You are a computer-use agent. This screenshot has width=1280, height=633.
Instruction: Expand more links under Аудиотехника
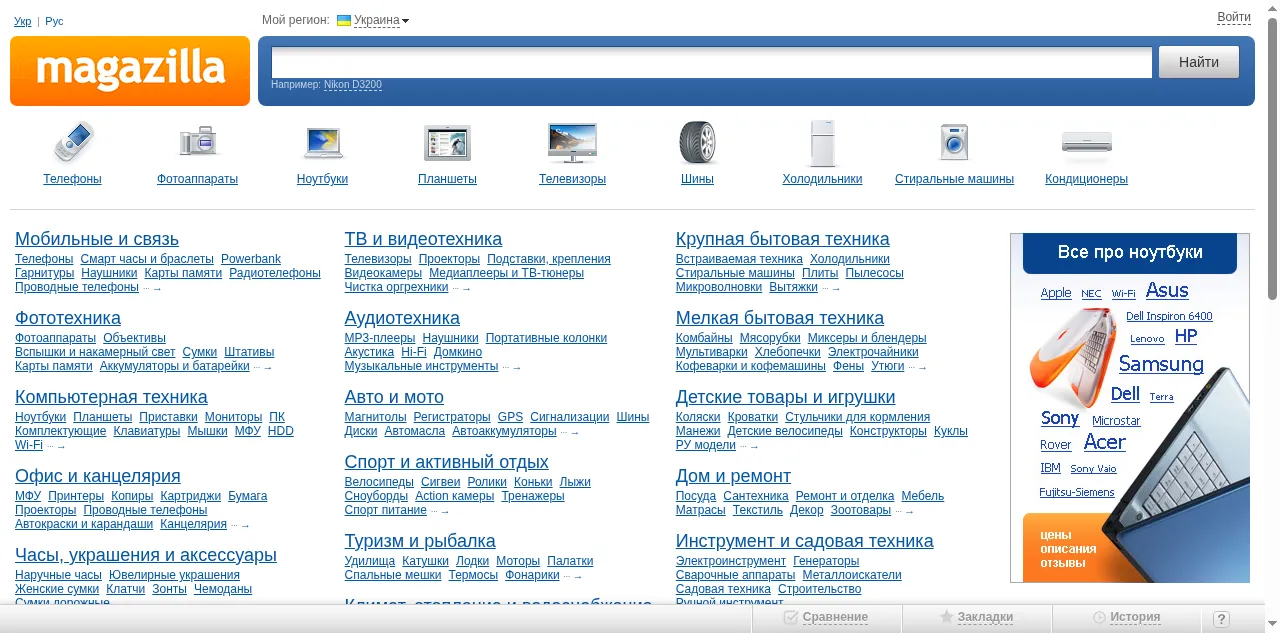(511, 367)
